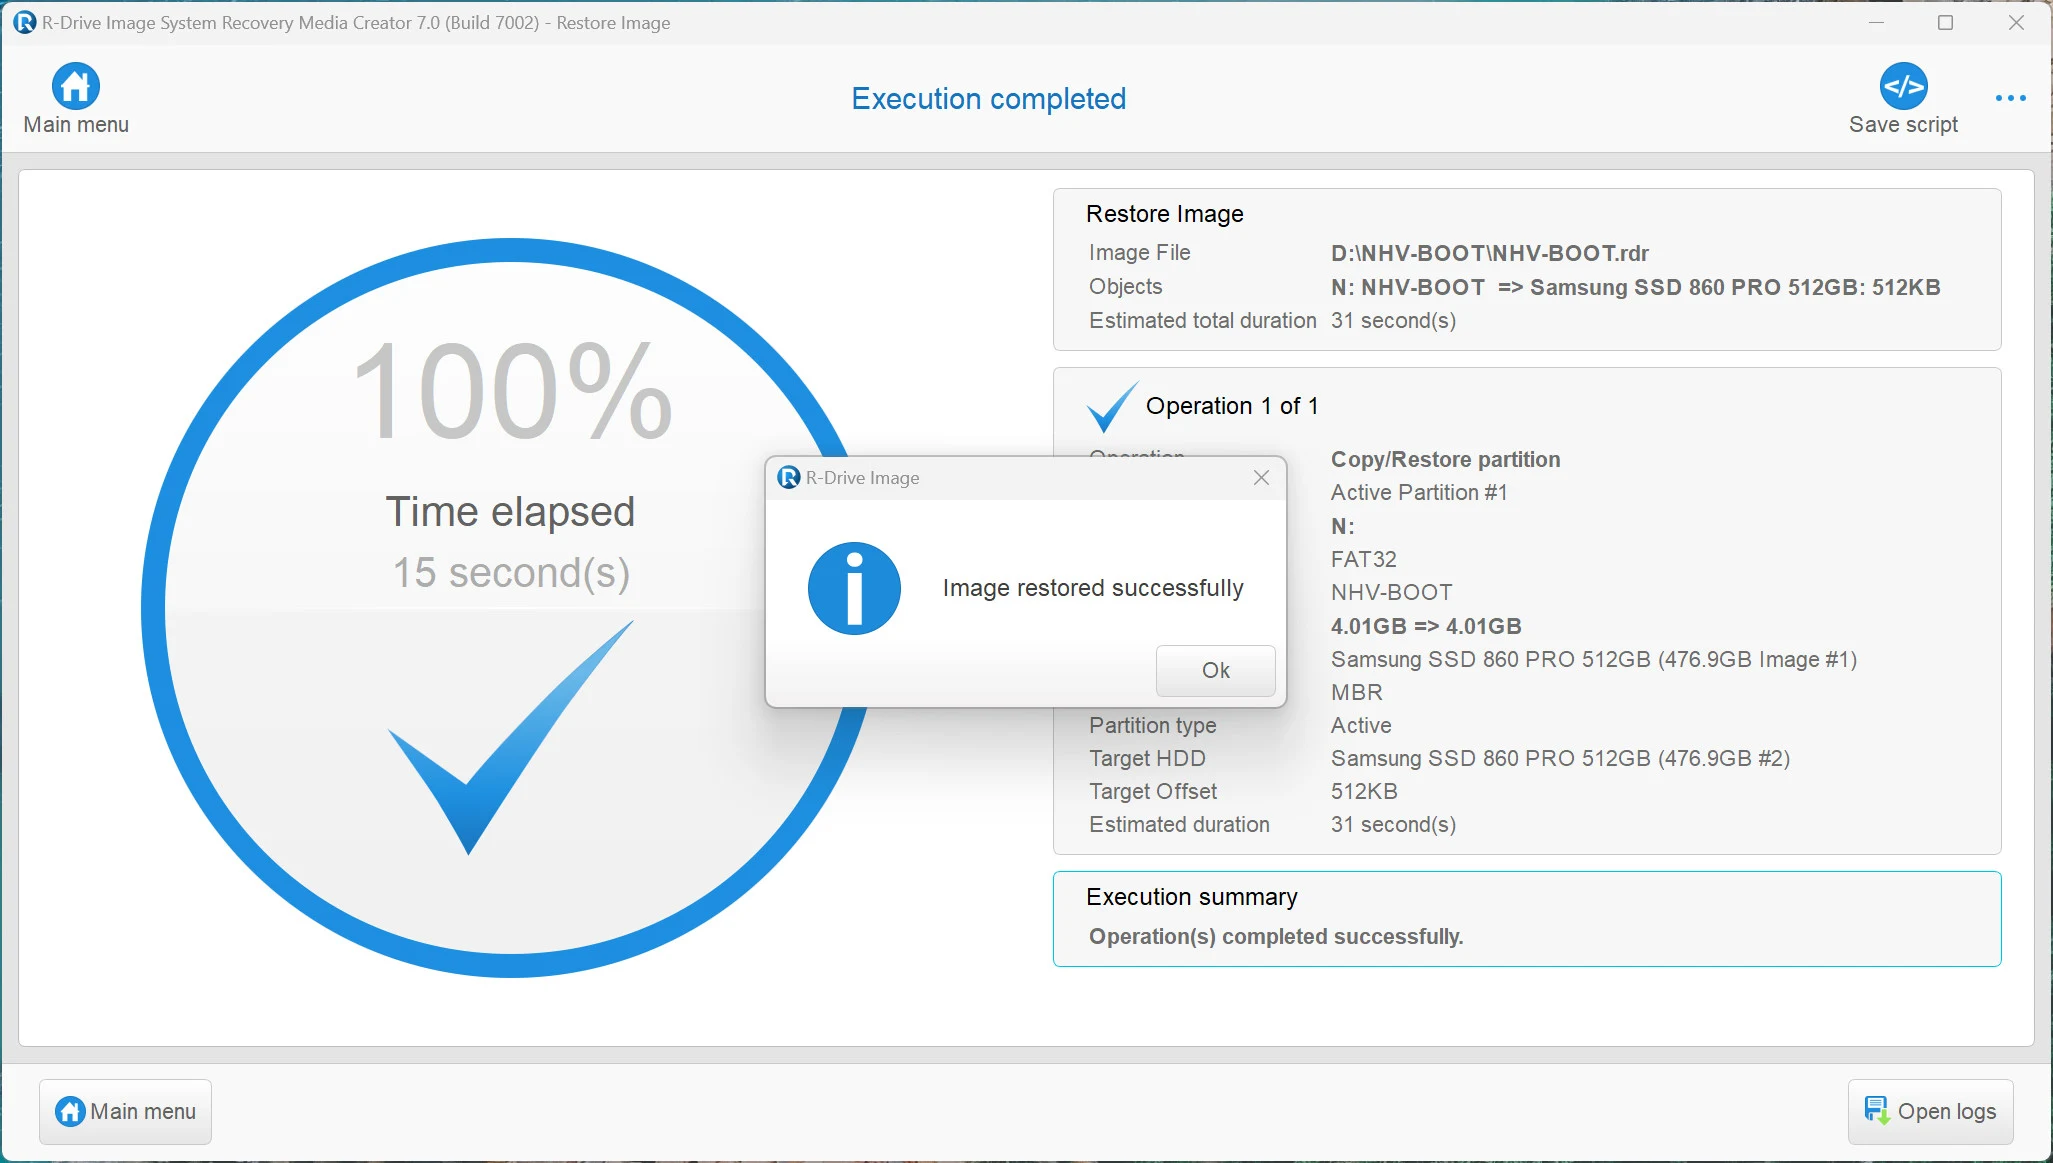Click the Main menu home icon at top
2053x1163 pixels.
click(76, 86)
